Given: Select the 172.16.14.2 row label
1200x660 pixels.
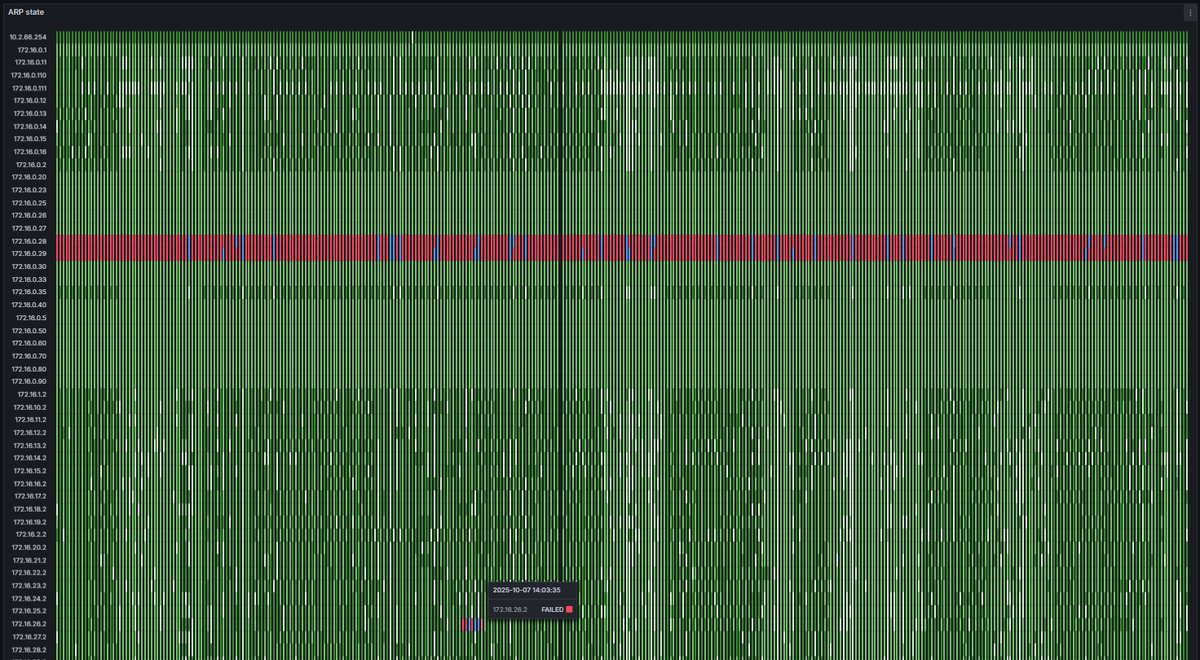Looking at the screenshot, I should 30,458.
